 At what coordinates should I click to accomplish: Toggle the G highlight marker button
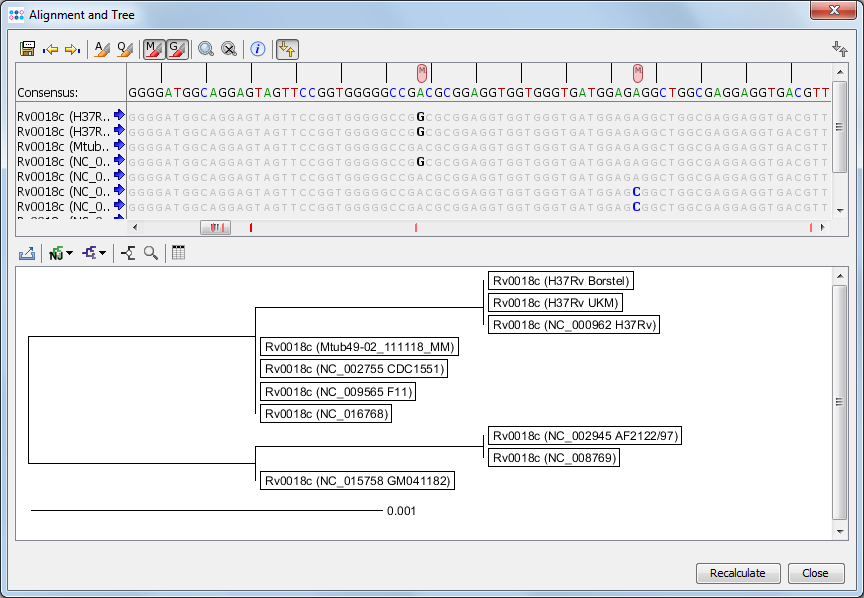(x=177, y=49)
